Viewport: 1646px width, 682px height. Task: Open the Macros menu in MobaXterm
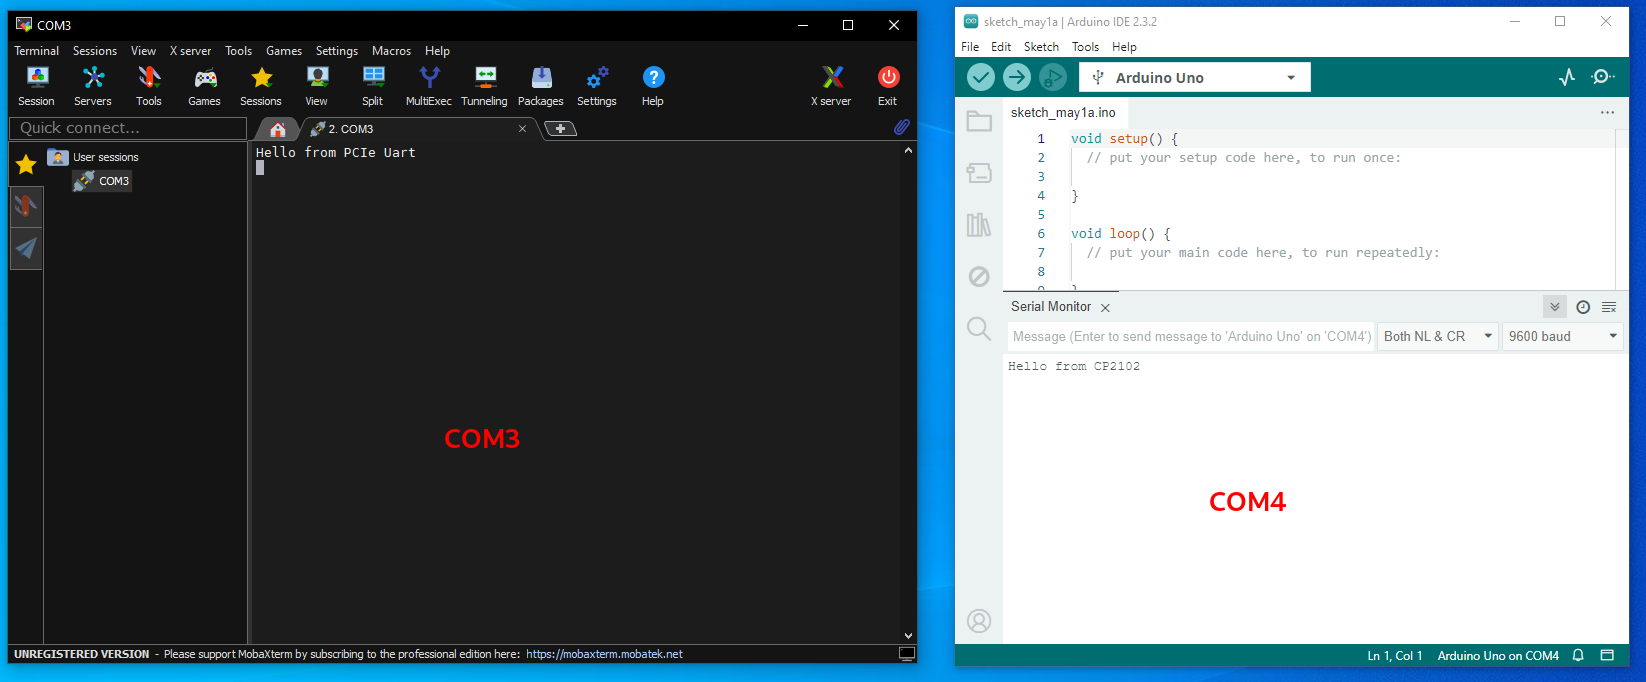coord(391,51)
